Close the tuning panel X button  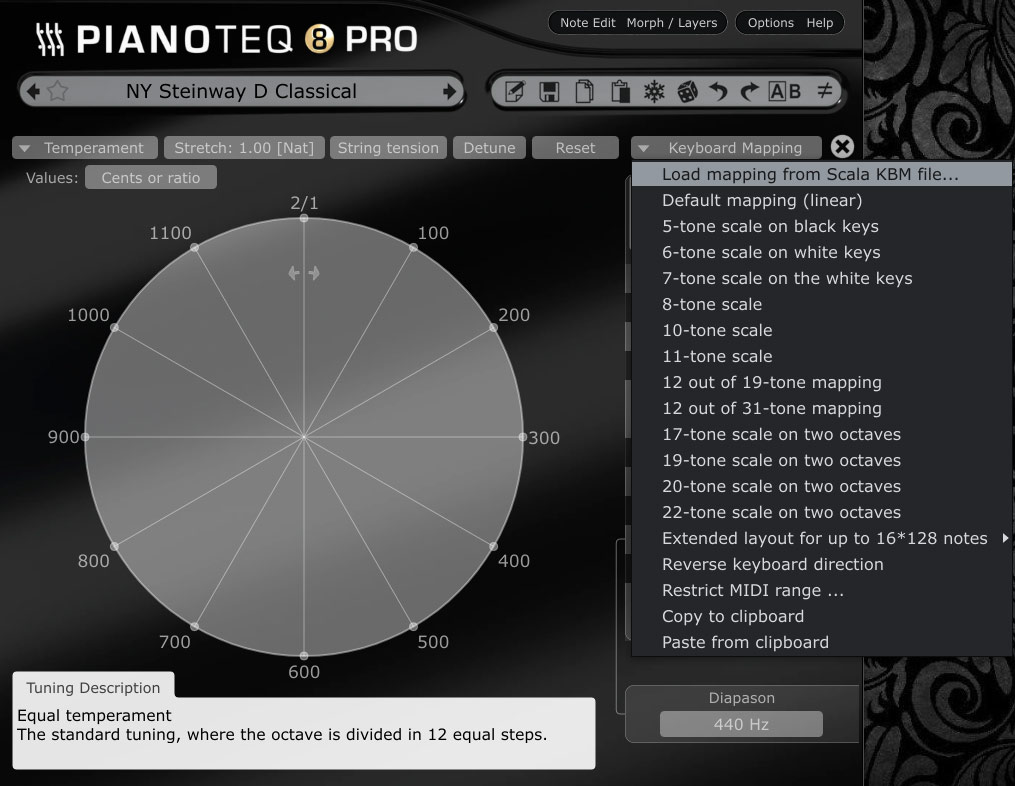(842, 147)
